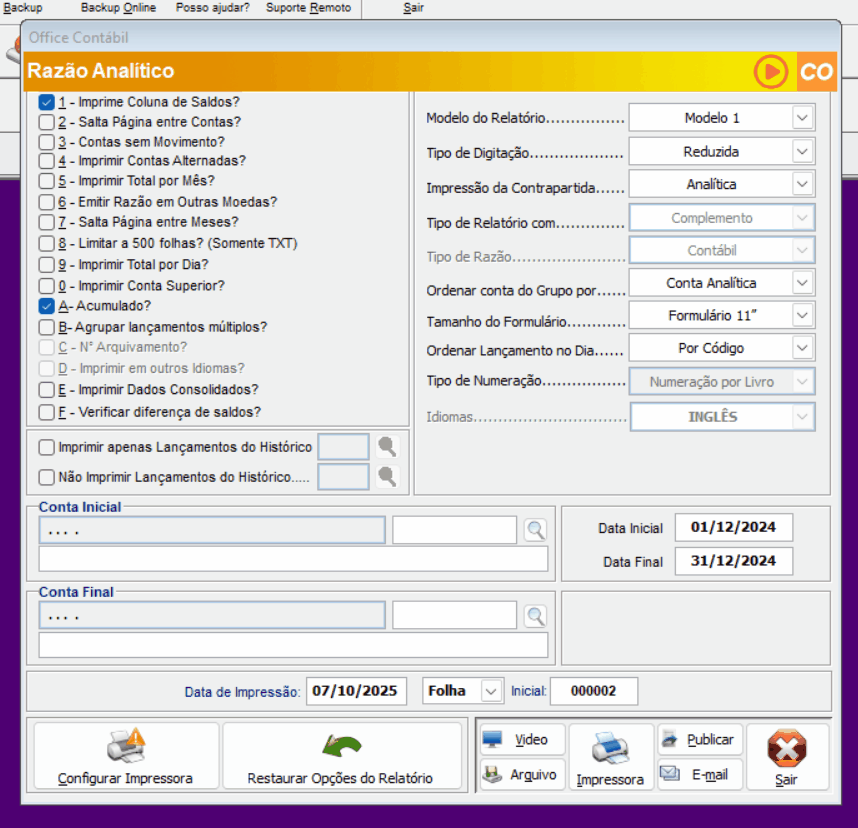Click the Publicar button
Viewport: 858px width, 828px height.
(699, 740)
